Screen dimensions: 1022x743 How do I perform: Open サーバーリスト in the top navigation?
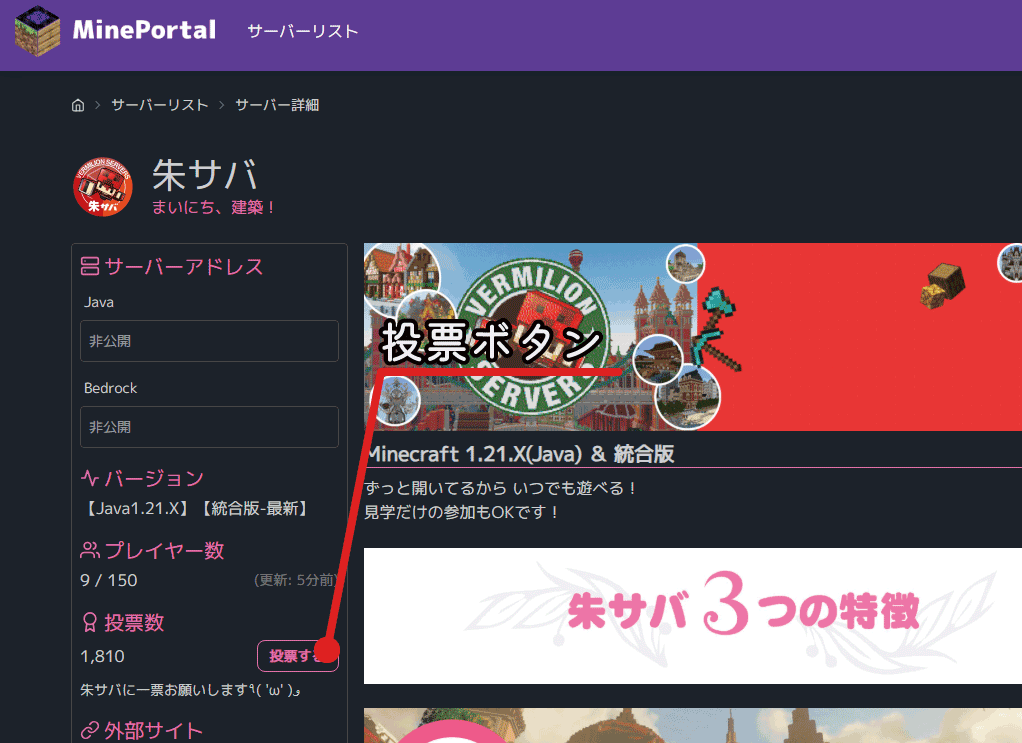302,31
